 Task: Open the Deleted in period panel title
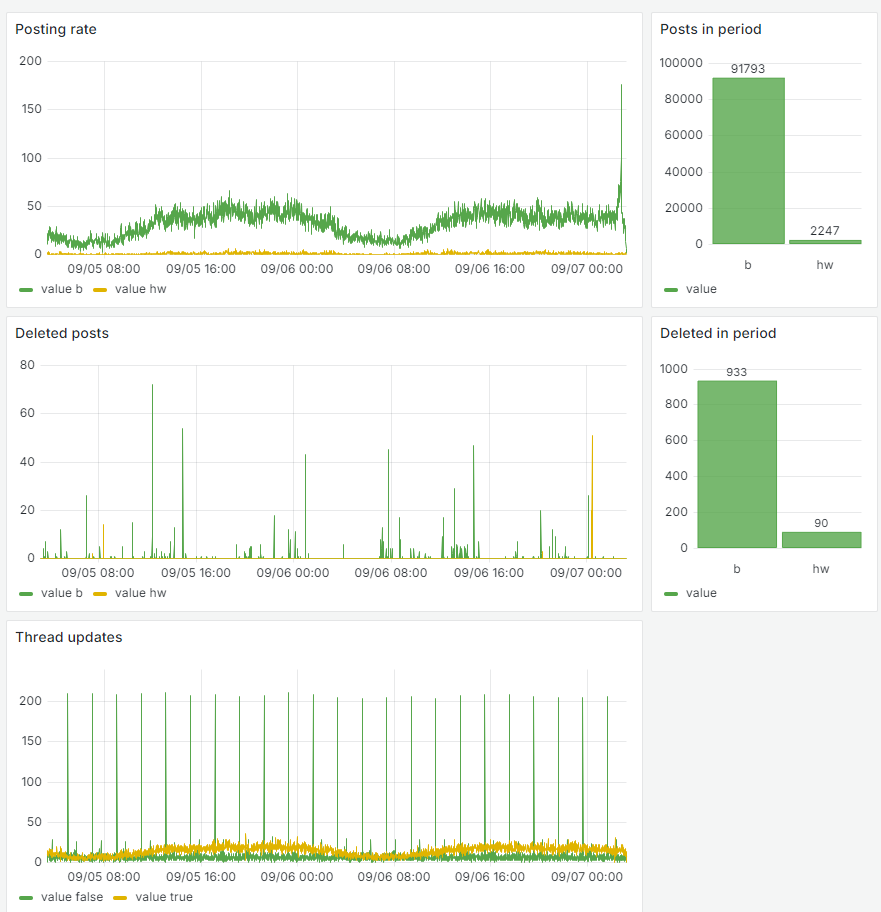(718, 333)
